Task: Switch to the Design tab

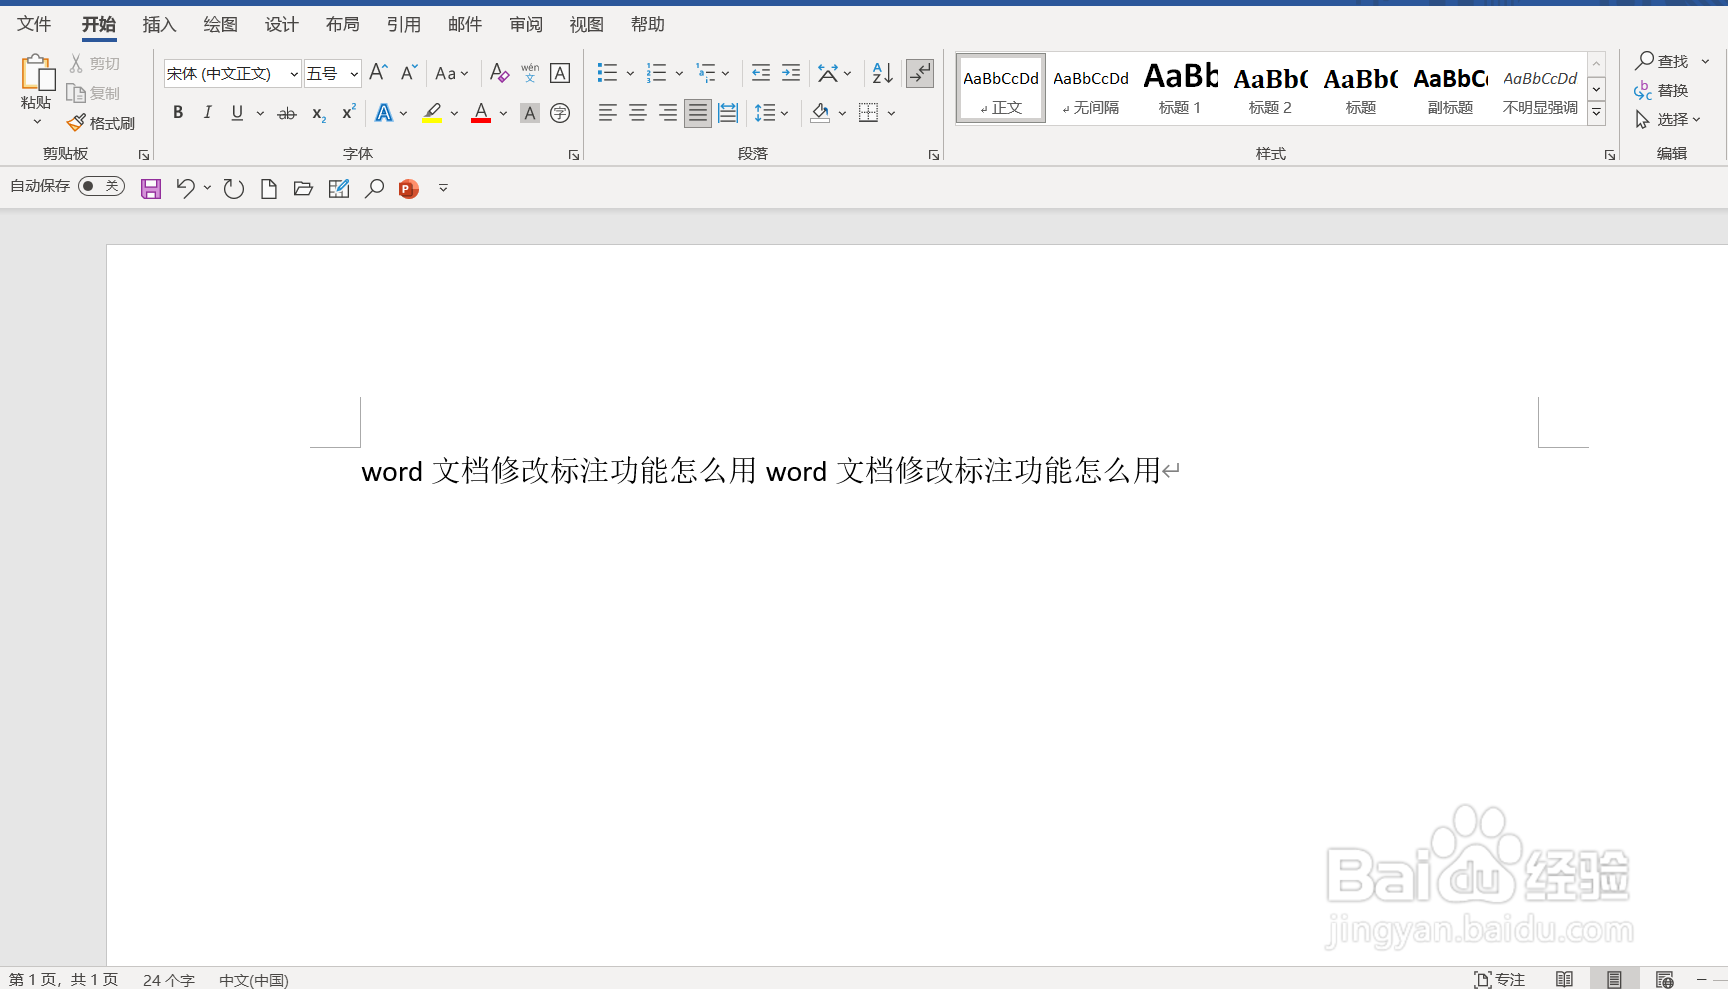Action: pos(281,24)
